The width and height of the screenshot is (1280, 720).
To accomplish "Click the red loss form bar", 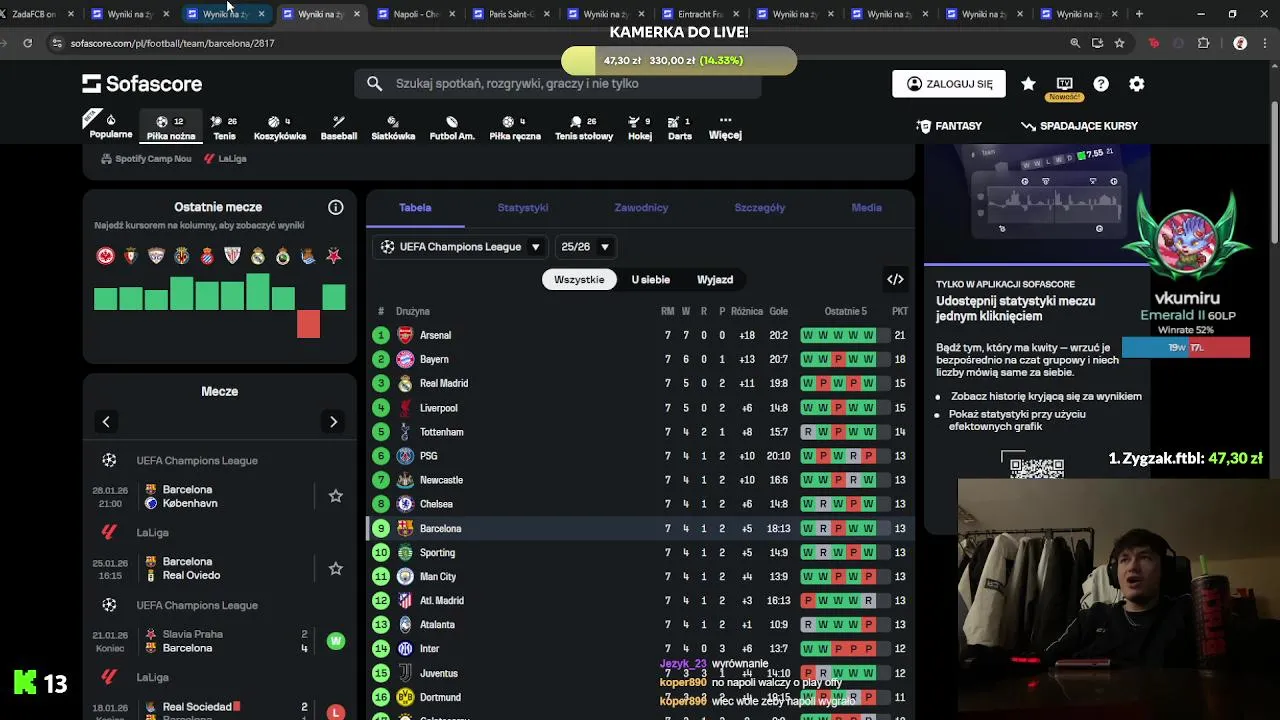I will tap(308, 324).
